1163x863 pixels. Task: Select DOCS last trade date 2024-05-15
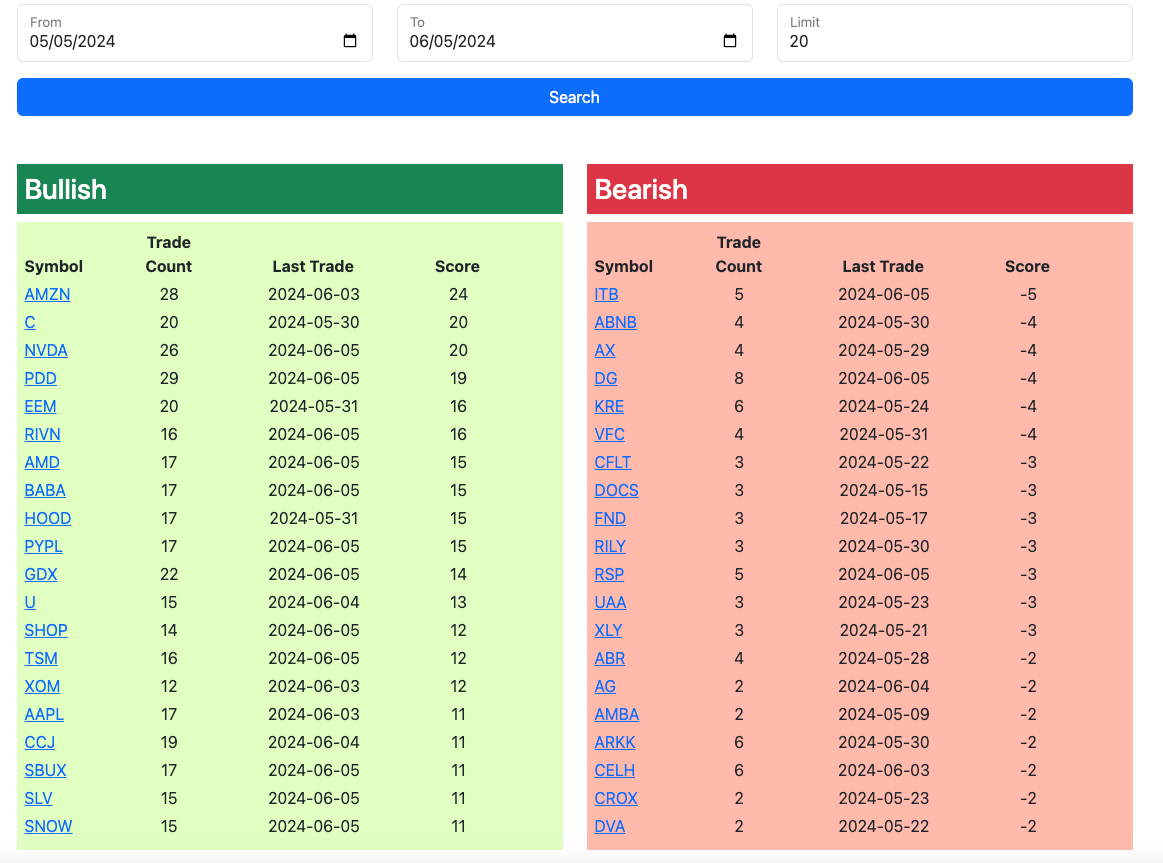click(x=883, y=491)
